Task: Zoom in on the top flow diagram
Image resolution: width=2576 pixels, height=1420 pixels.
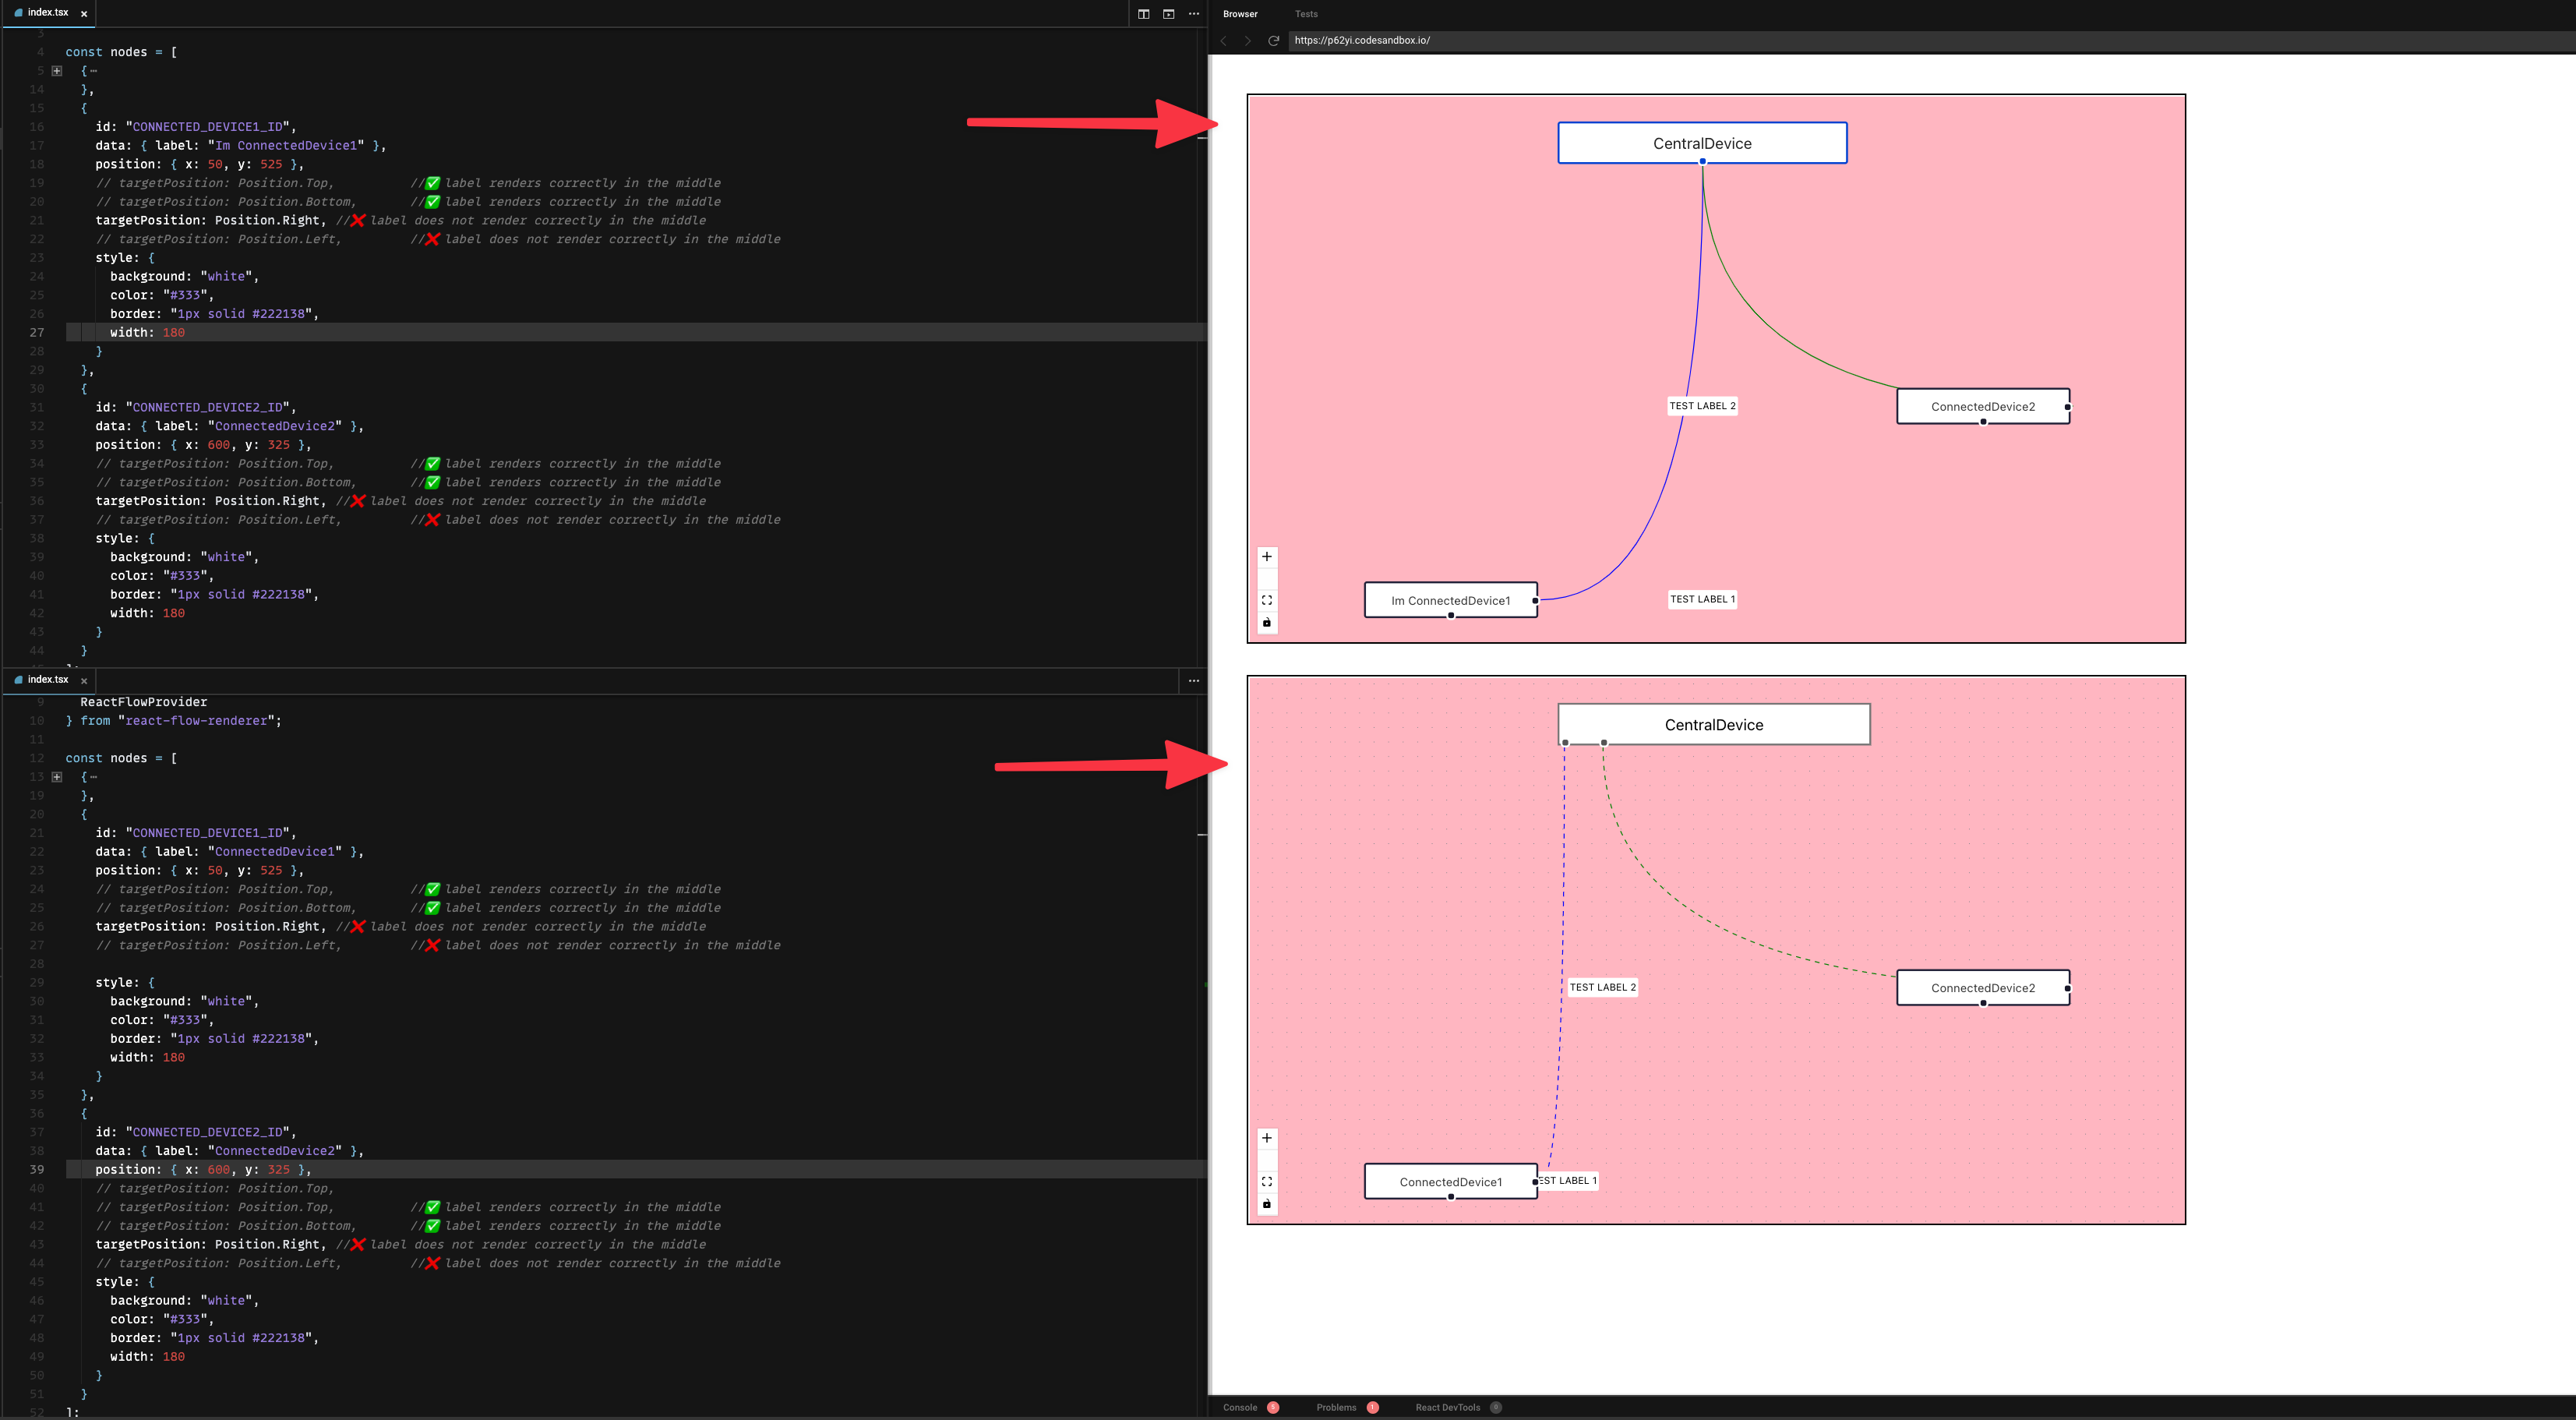Action: coord(1268,557)
